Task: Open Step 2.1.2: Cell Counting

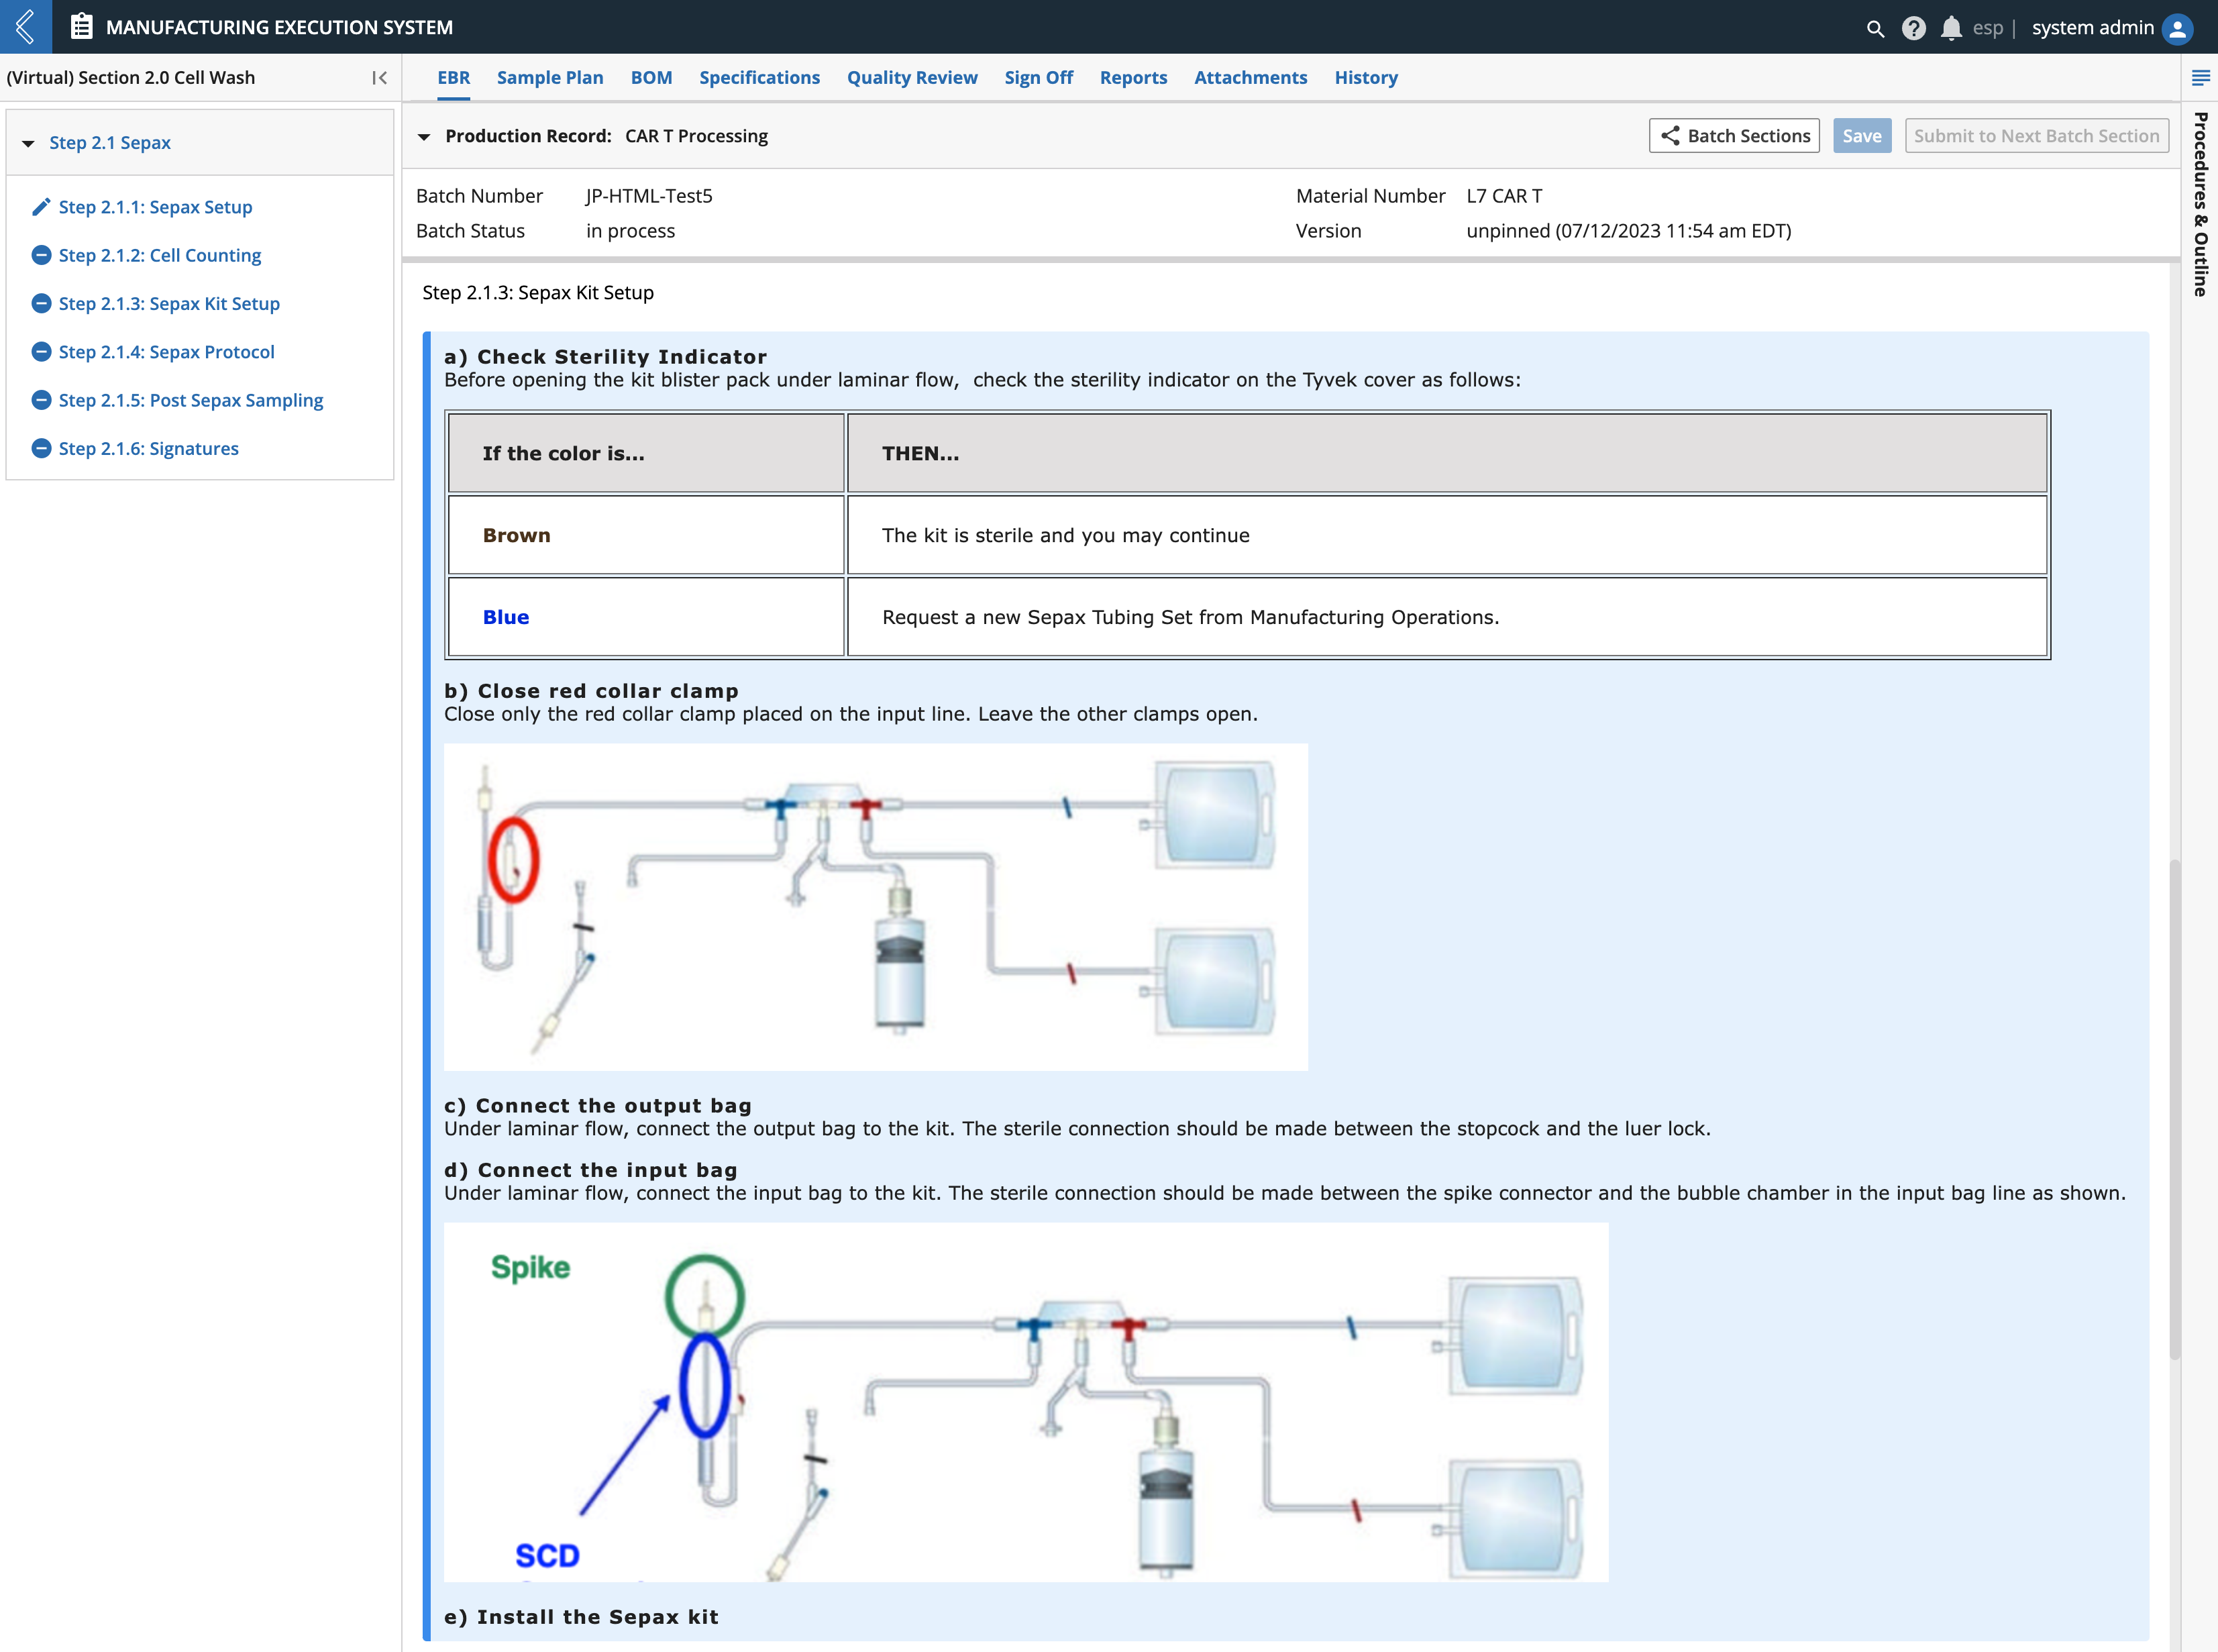Action: [160, 255]
